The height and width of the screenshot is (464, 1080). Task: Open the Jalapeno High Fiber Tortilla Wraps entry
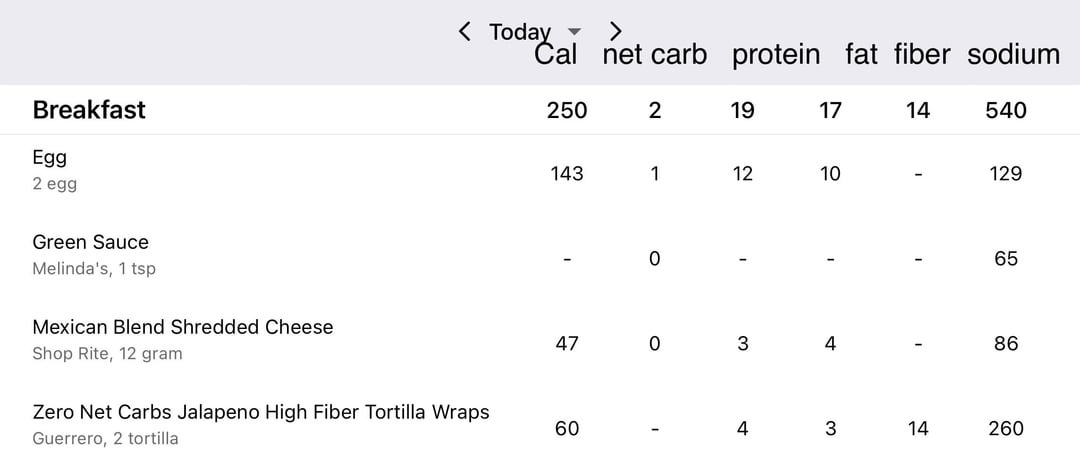(260, 412)
